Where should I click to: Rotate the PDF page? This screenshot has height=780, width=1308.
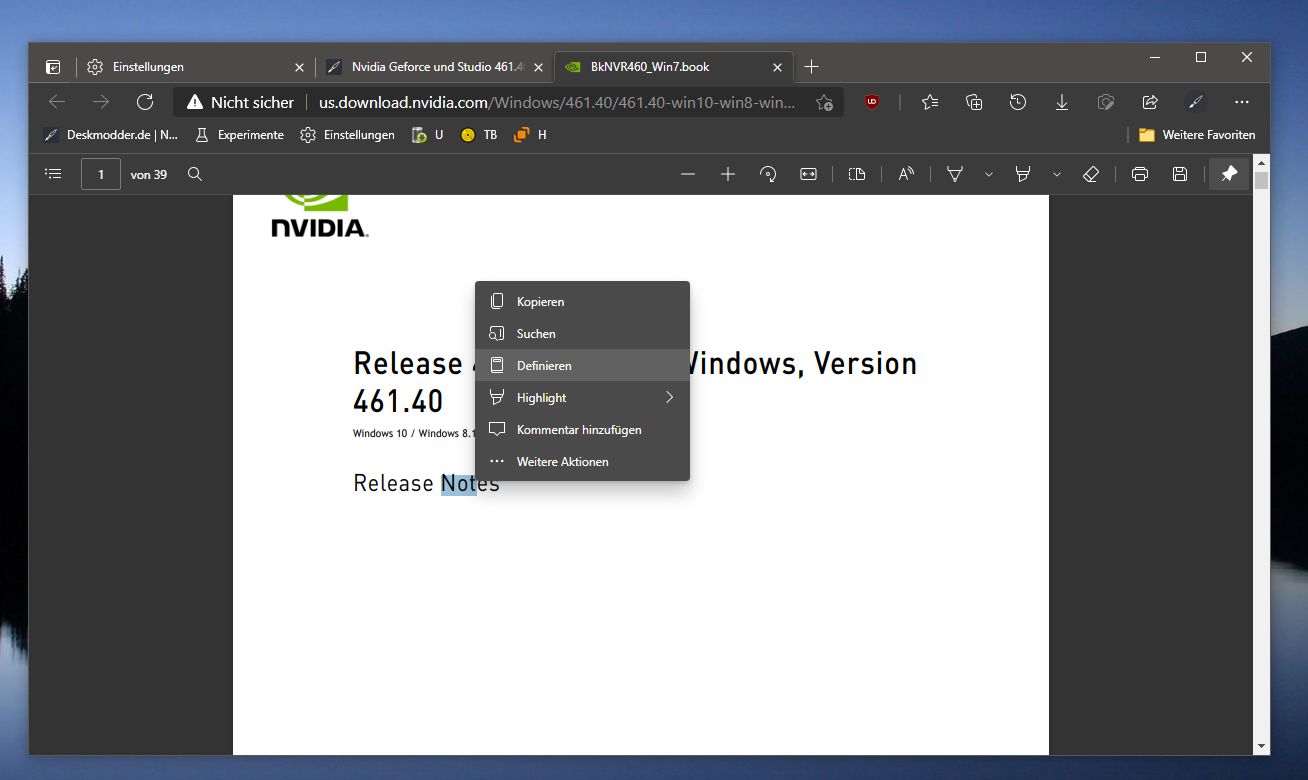[768, 174]
